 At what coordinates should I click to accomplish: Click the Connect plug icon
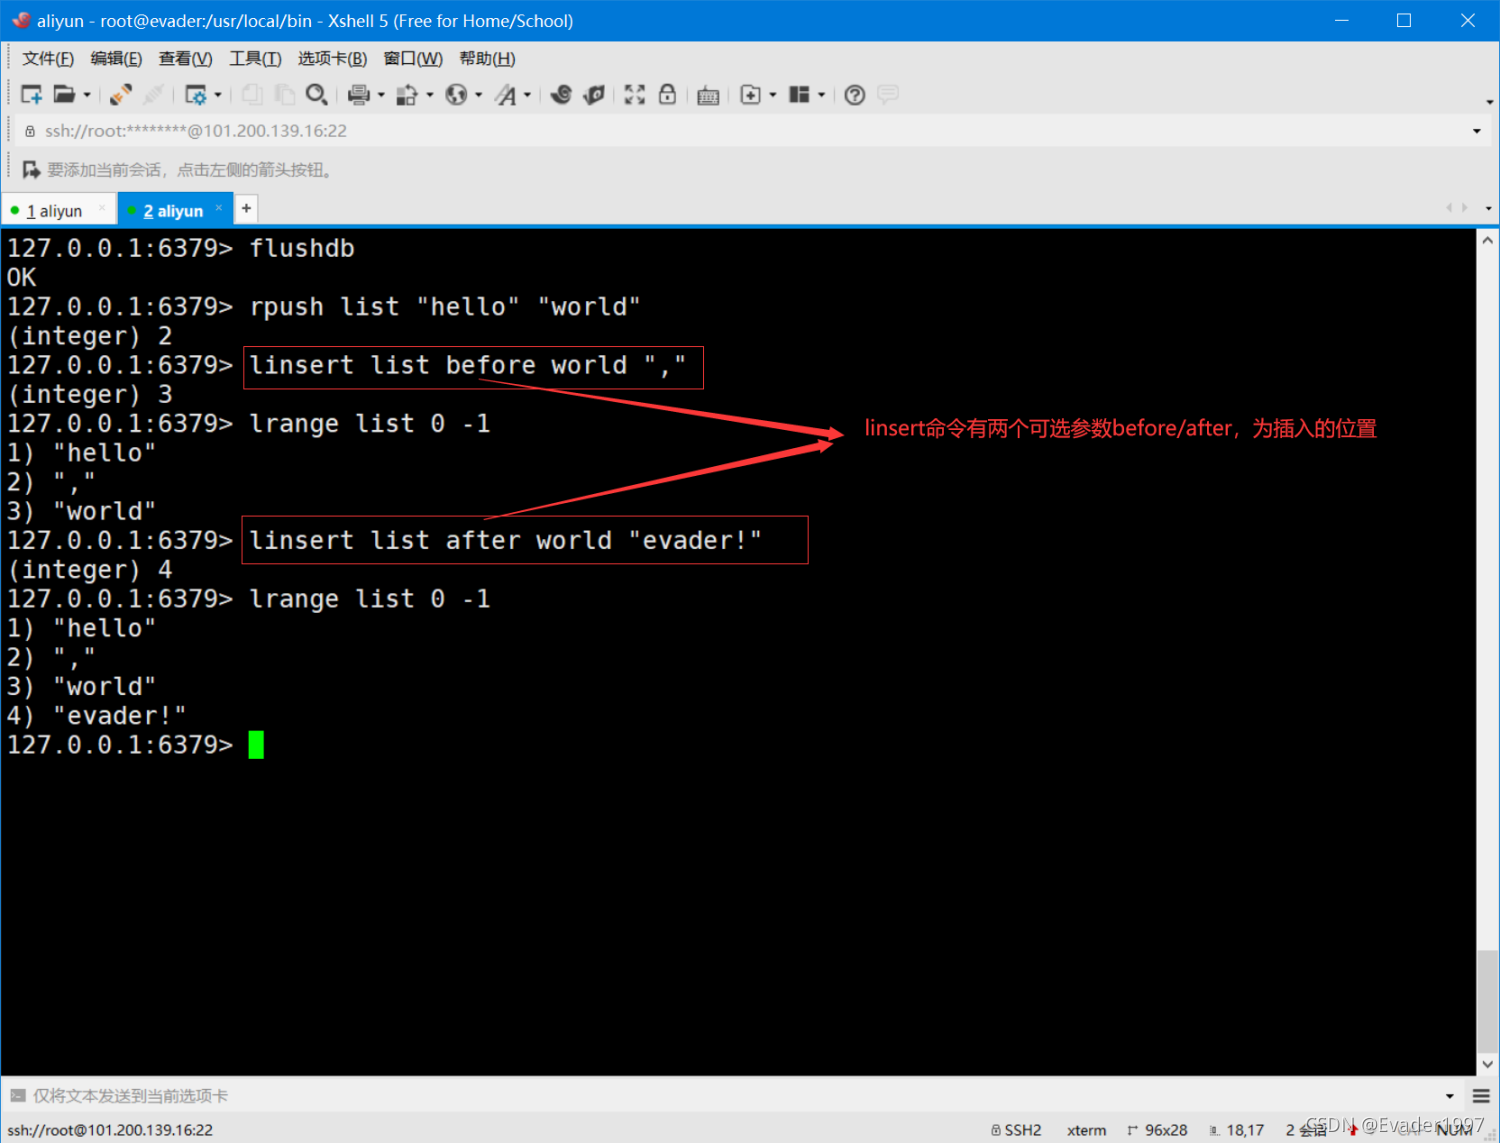click(121, 95)
